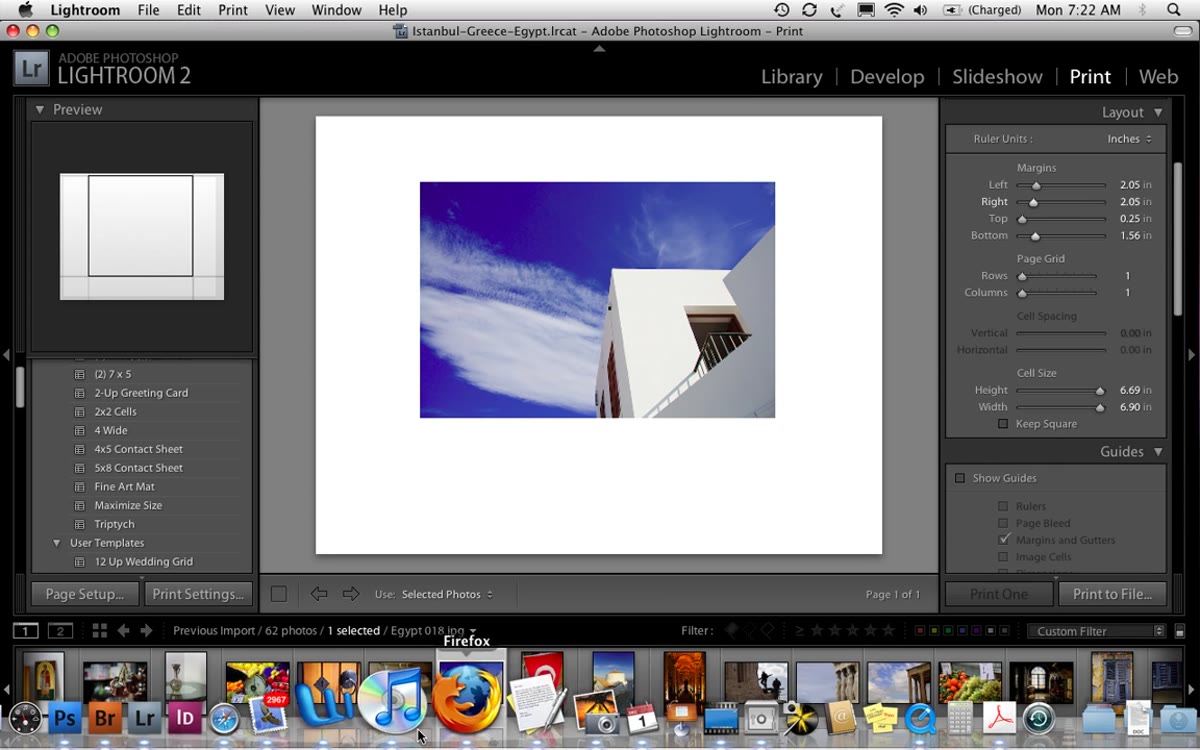Collapse the Guides panel triangle
1200x750 pixels.
[1158, 452]
